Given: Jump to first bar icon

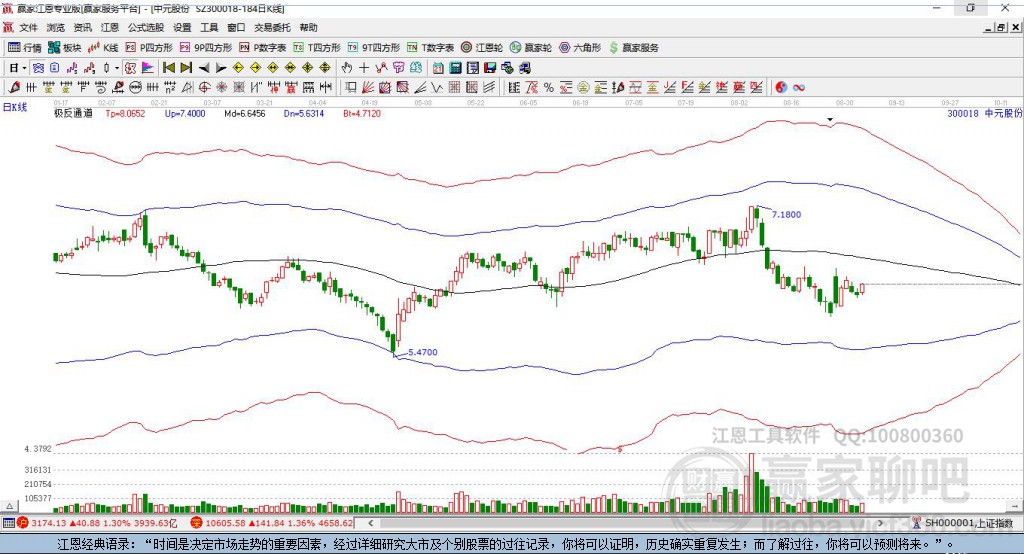Looking at the screenshot, I should pyautogui.click(x=168, y=68).
